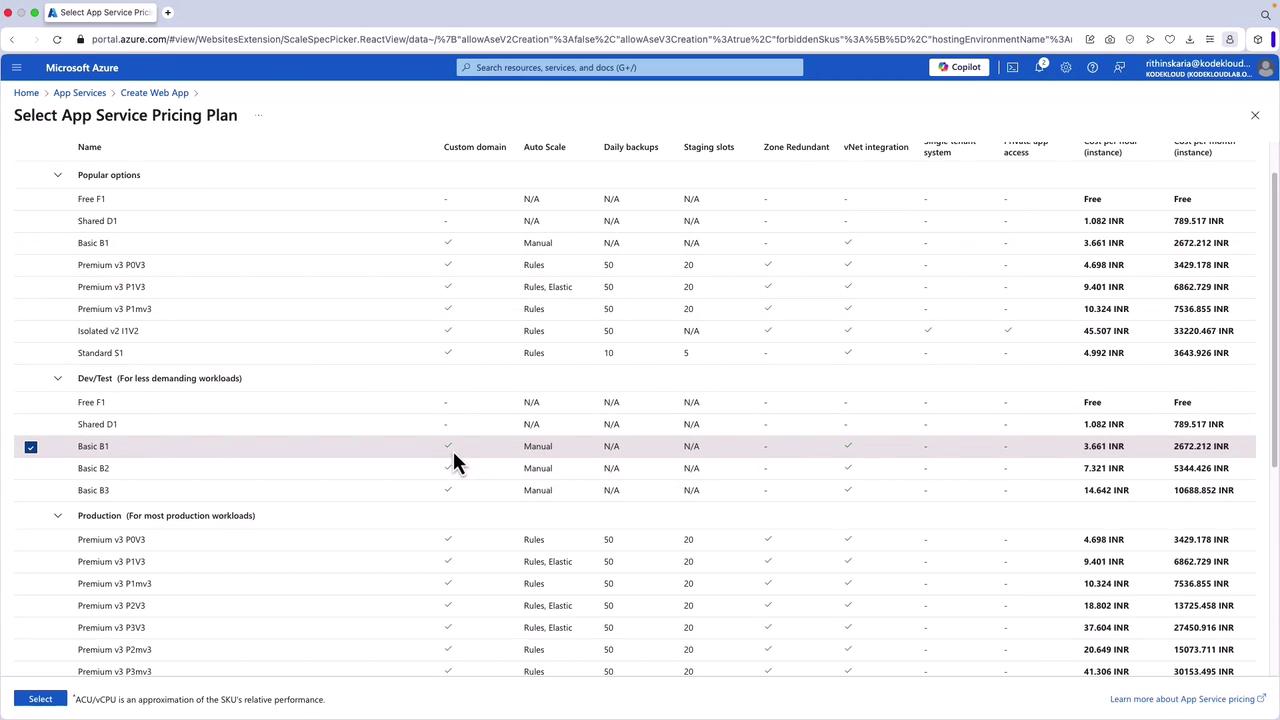Click the search resources input field
Viewport: 1280px width, 720px height.
point(630,67)
